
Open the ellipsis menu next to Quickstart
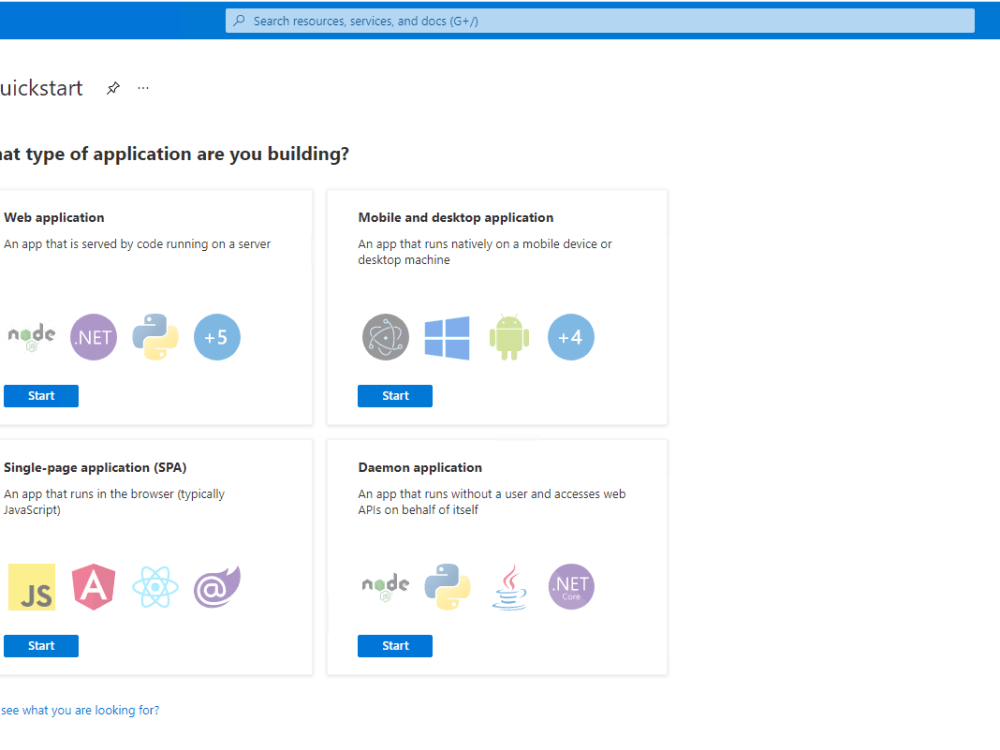point(142,87)
